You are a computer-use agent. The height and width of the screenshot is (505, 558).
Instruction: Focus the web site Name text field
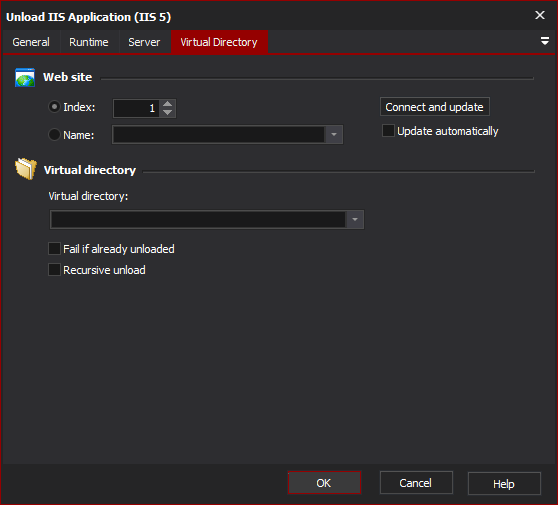point(218,135)
